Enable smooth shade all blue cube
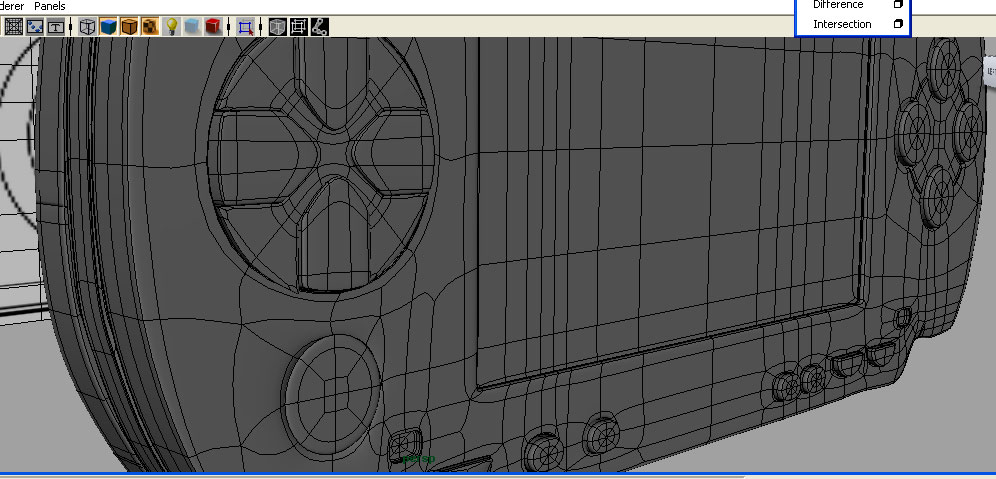The height and width of the screenshot is (479, 996). 109,27
